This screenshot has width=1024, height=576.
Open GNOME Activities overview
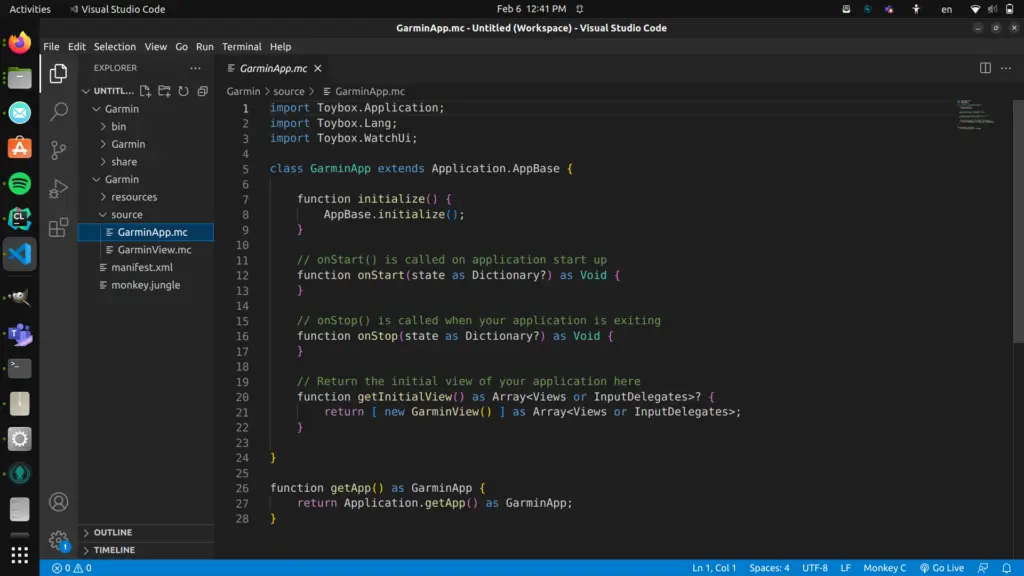click(x=29, y=9)
